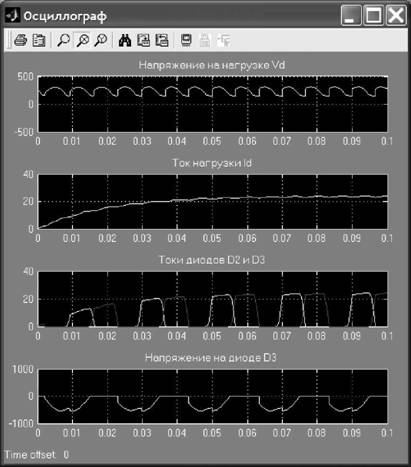This screenshot has width=411, height=467.
Task: Open the window system menu icon beside Осциллограф
Action: 12,15
